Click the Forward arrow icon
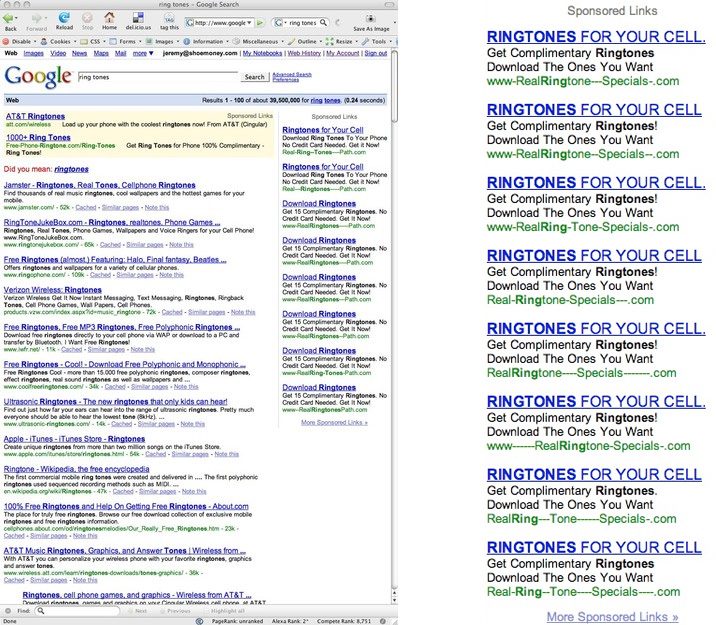This screenshot has width=716, height=625. 36,18
